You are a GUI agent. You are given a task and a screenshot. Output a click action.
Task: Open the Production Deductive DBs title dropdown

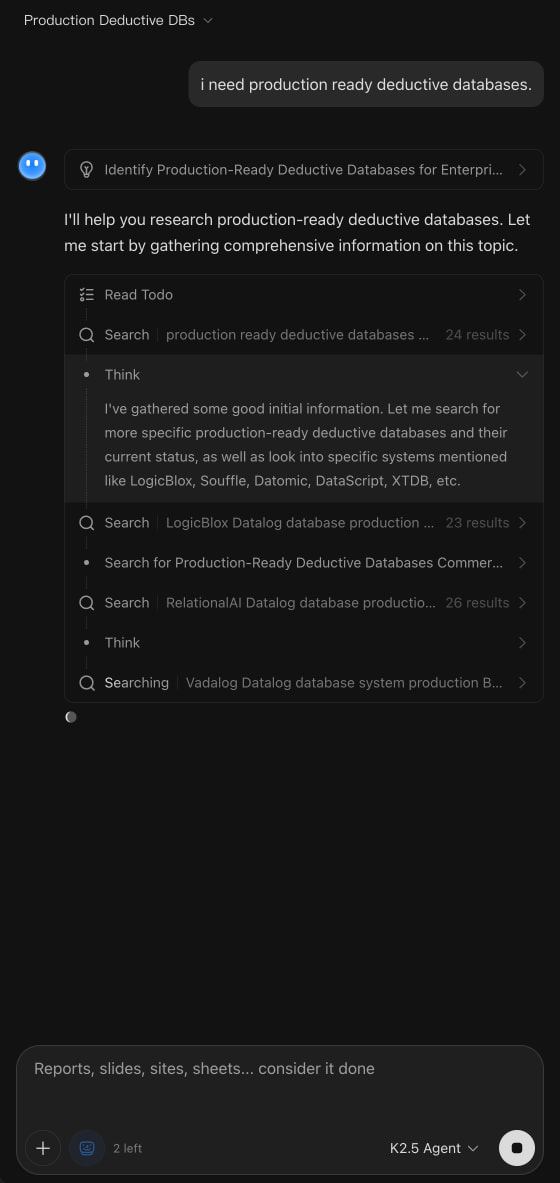coord(118,20)
